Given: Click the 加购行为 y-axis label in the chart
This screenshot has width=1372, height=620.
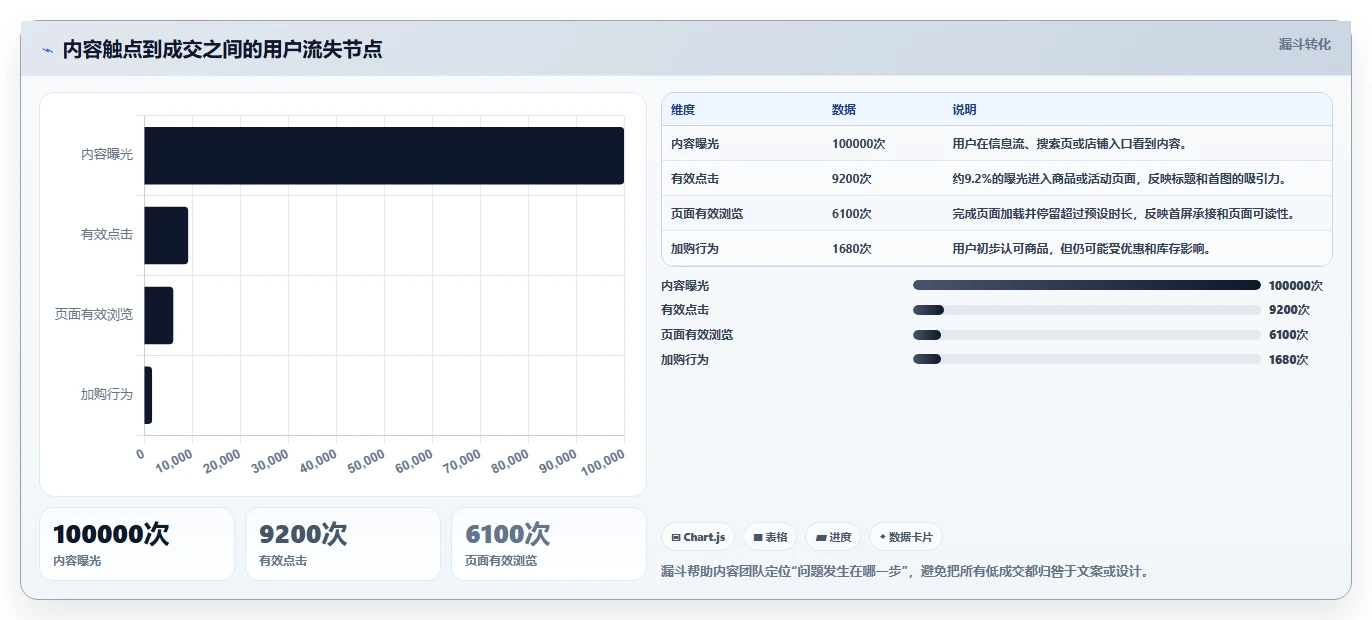Looking at the screenshot, I should [107, 395].
